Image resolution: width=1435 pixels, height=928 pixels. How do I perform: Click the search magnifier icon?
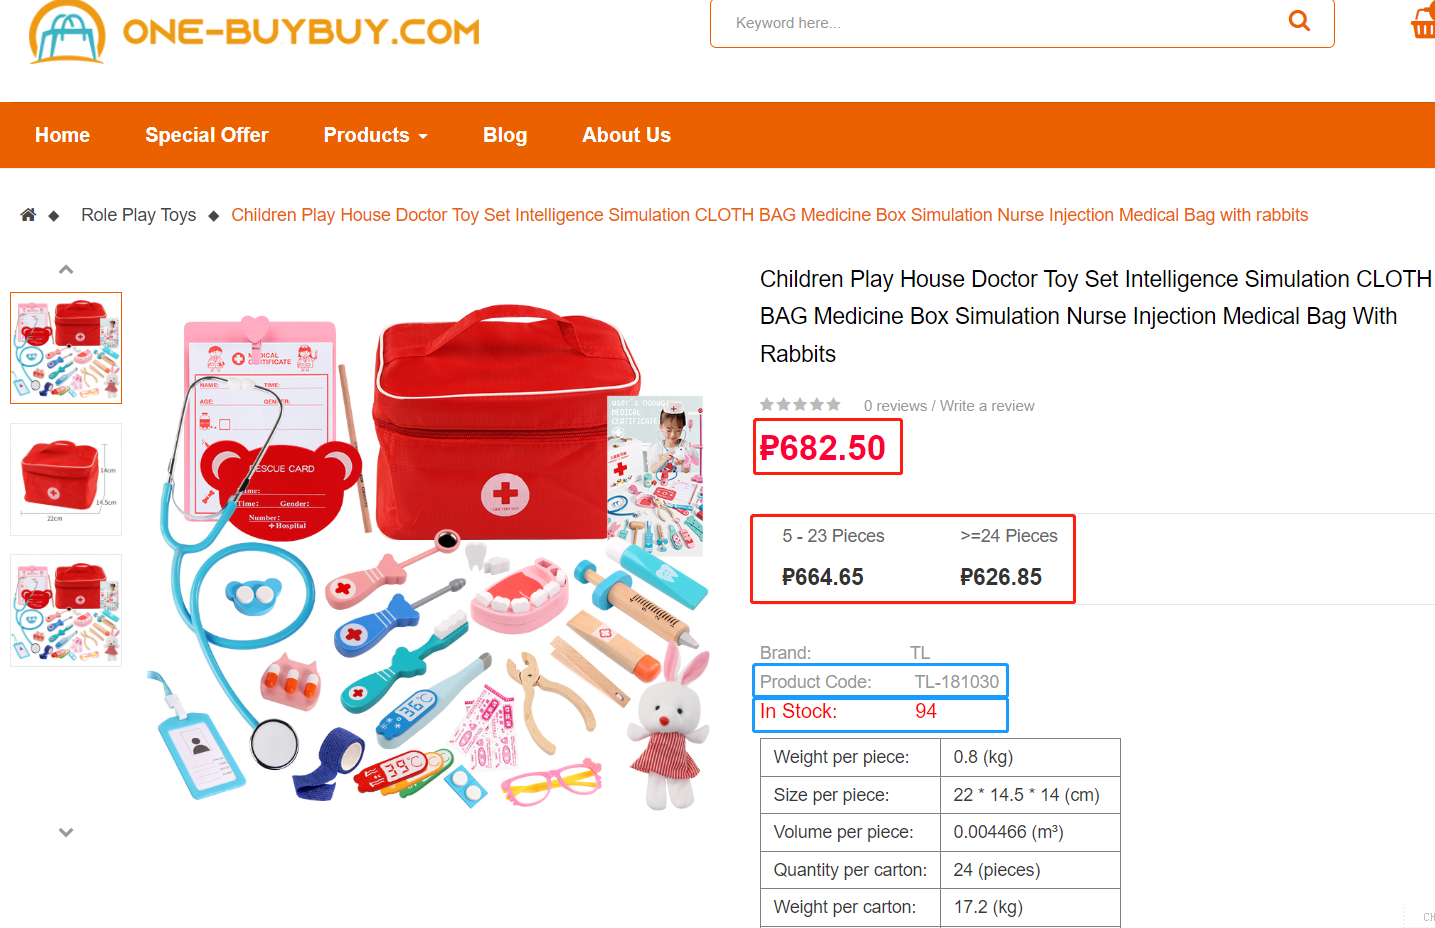click(1299, 20)
